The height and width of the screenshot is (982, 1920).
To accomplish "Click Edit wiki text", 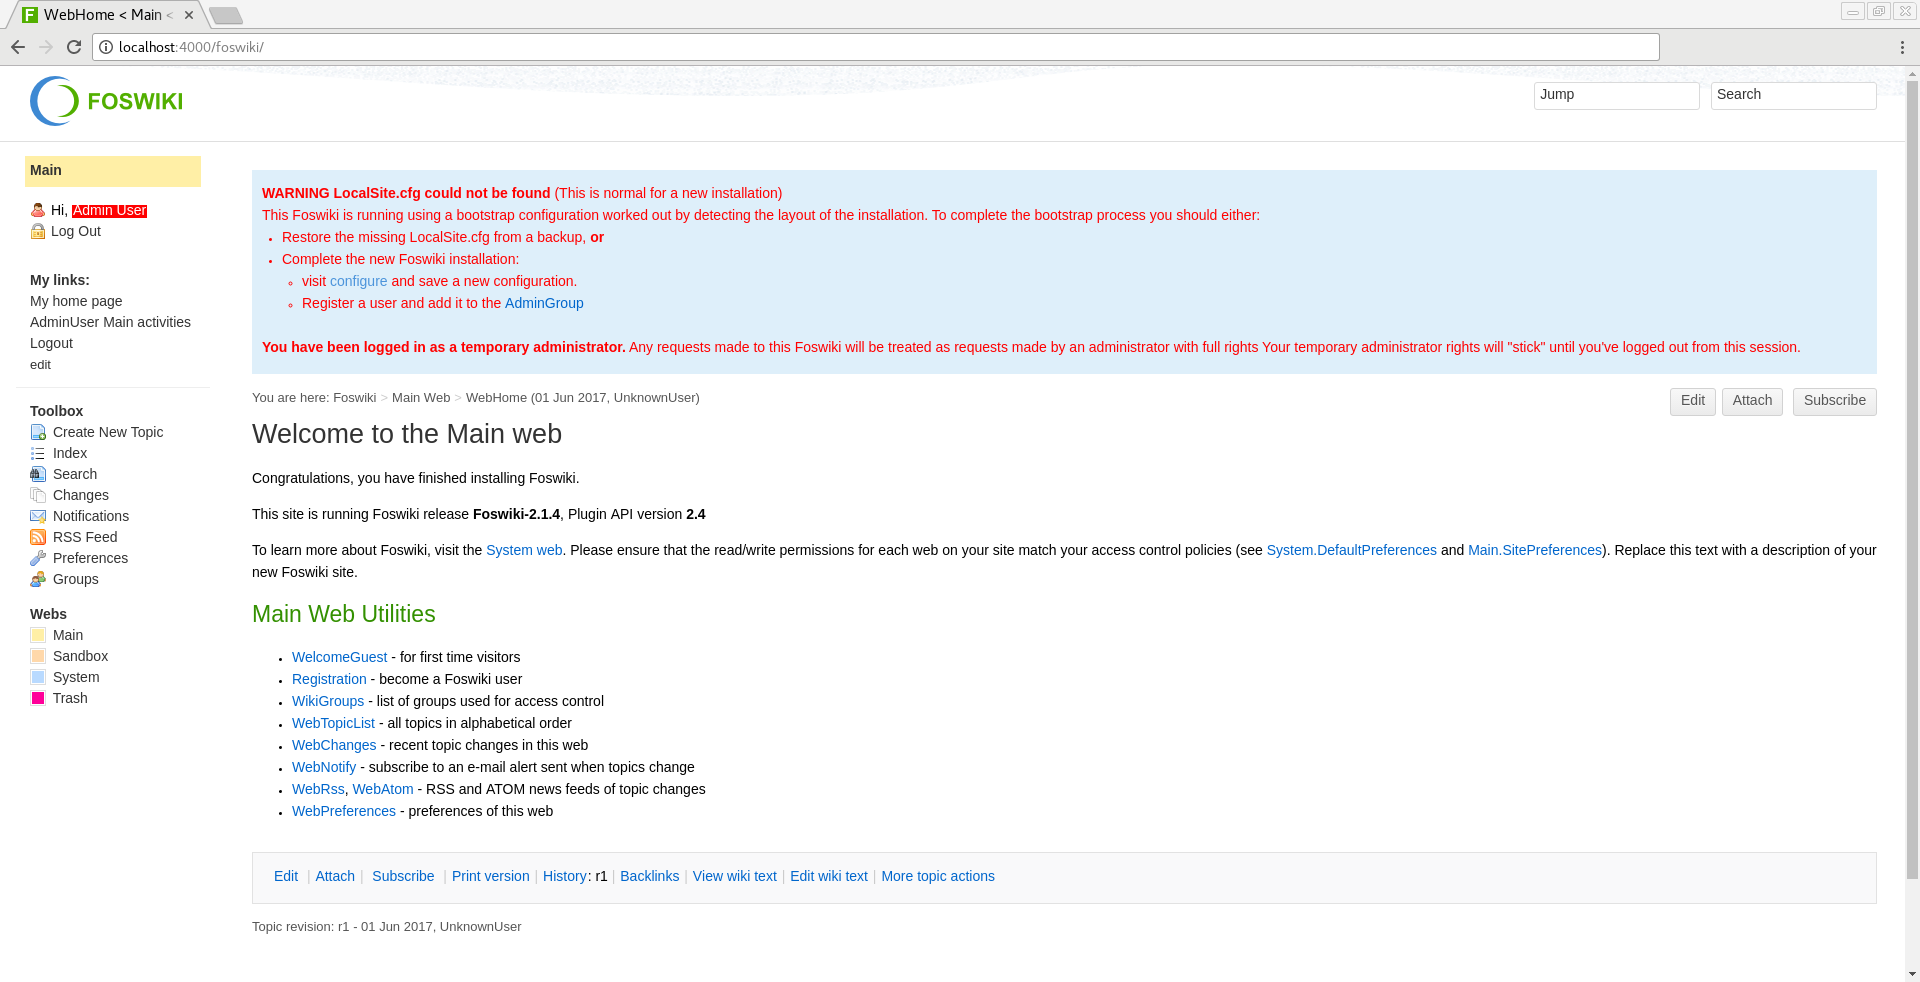I will click(829, 876).
